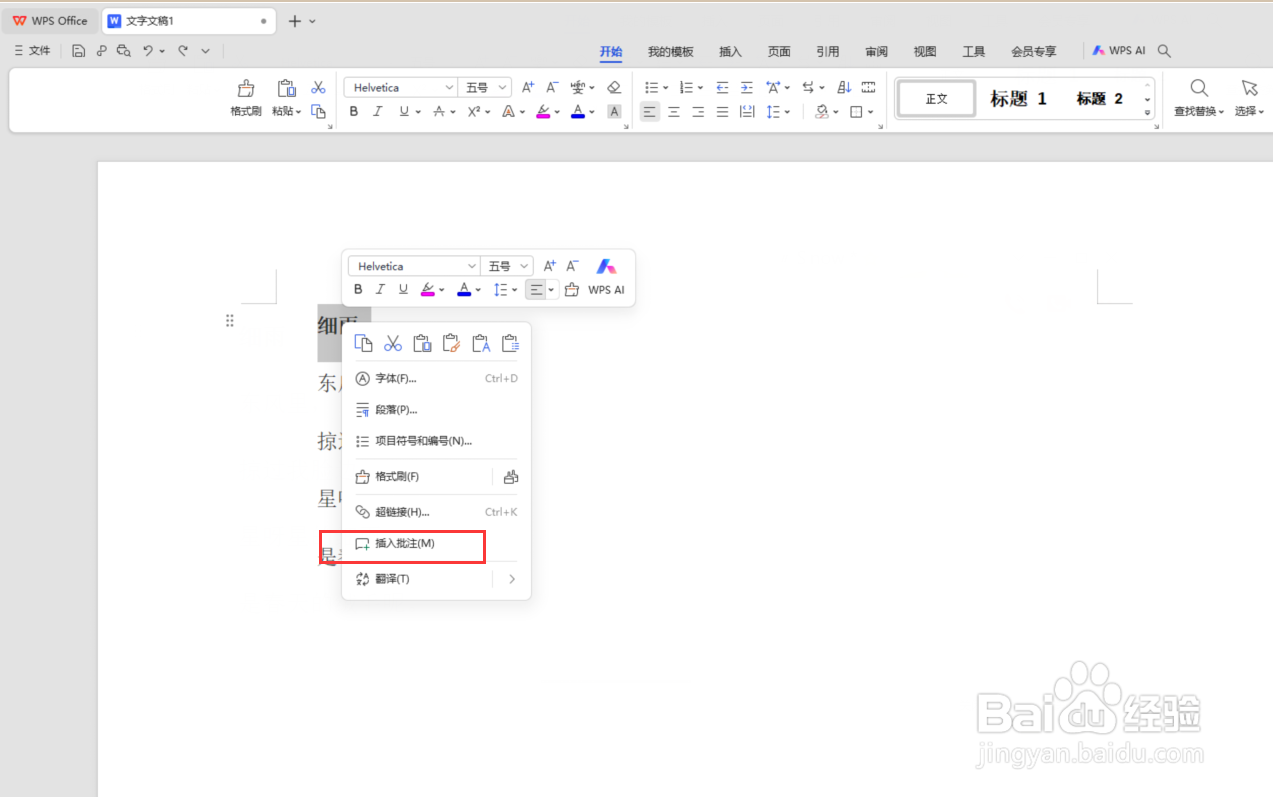Click the paragraph drag handle beside first line
Image resolution: width=1273 pixels, height=797 pixels.
coord(230,320)
